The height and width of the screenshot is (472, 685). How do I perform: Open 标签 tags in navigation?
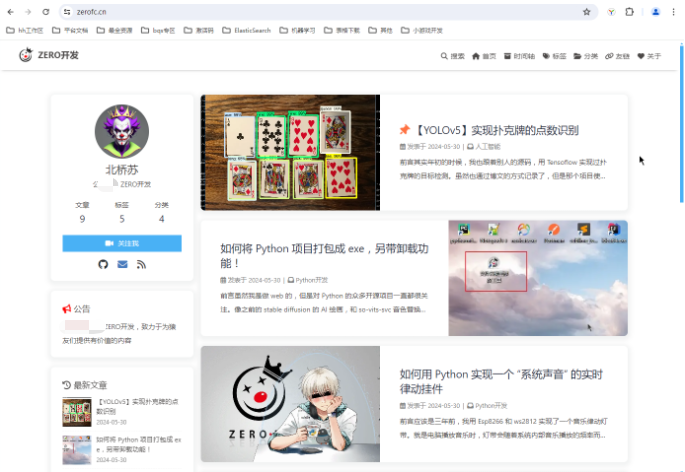pyautogui.click(x=554, y=56)
